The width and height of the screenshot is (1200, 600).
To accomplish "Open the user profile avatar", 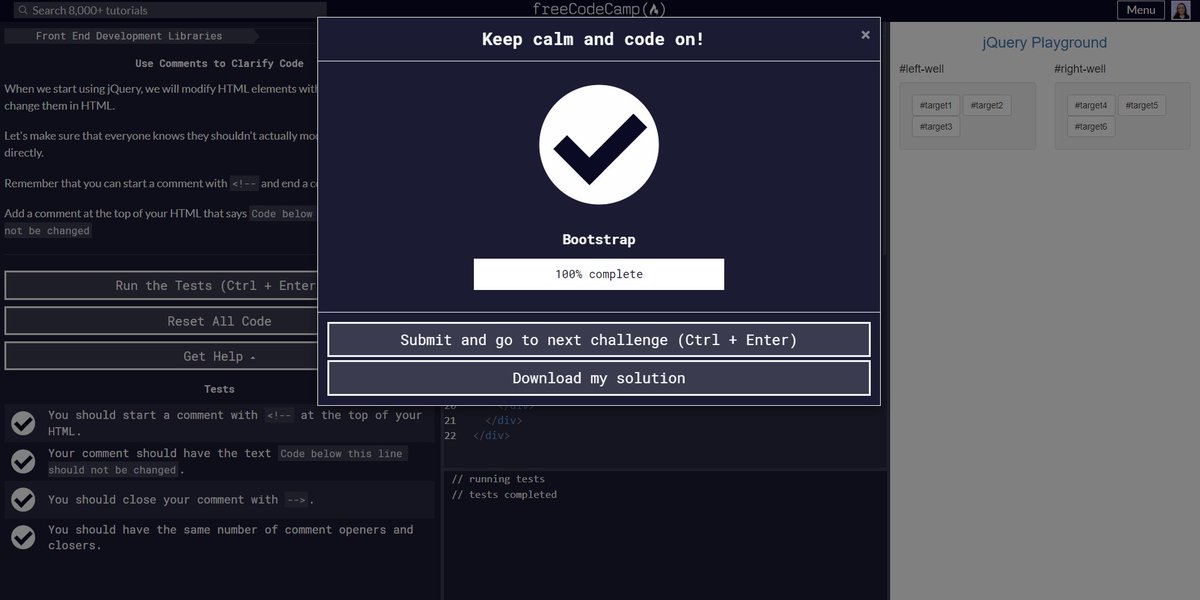I will [1181, 10].
